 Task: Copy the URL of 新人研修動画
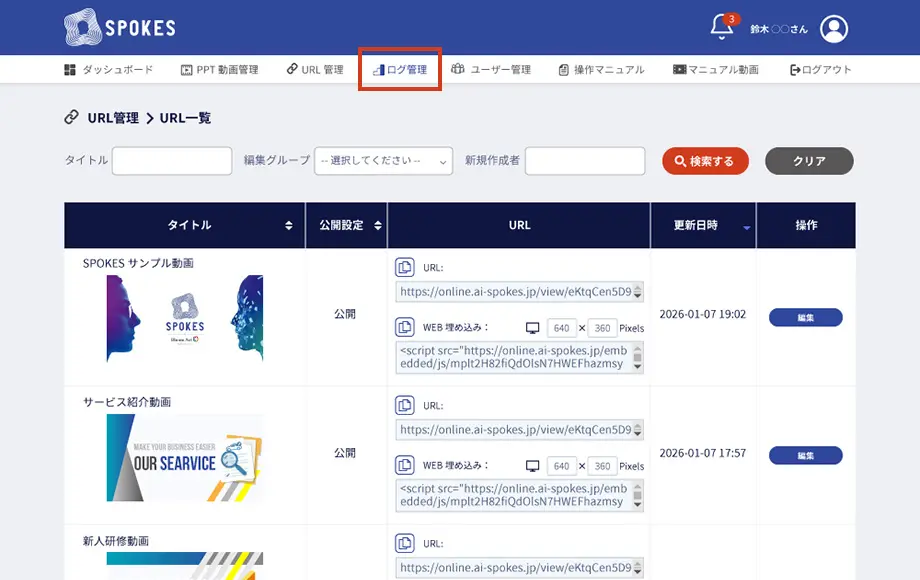(x=405, y=544)
